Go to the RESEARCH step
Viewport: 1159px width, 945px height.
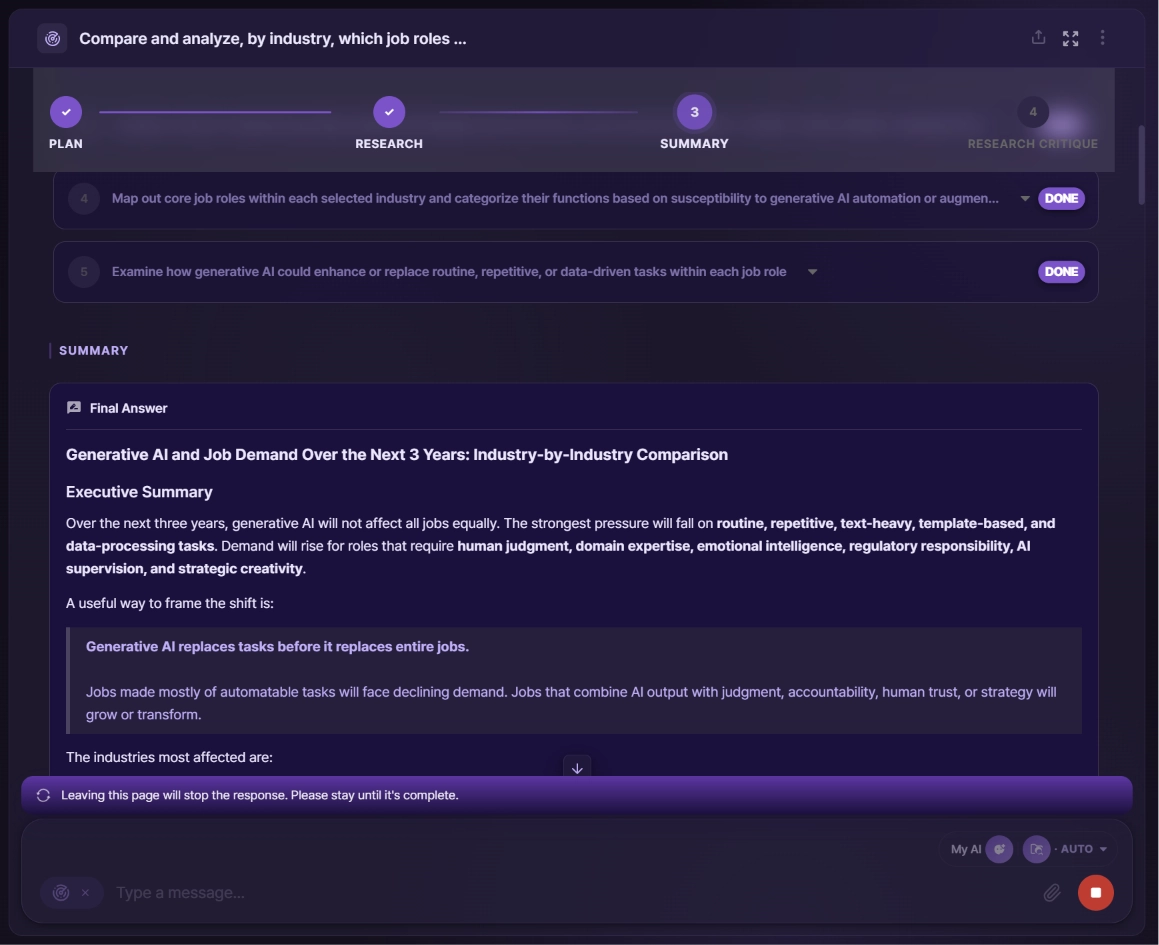[389, 112]
